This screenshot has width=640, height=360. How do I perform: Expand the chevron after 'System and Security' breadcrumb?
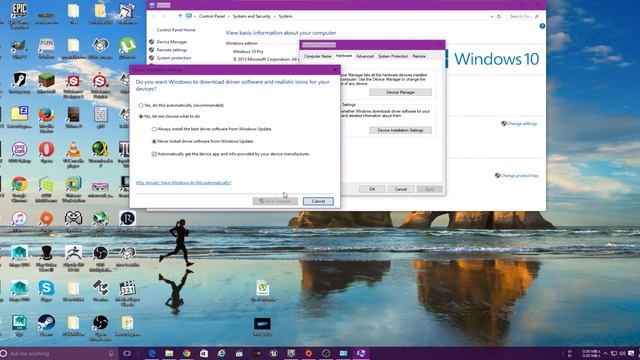(x=275, y=16)
